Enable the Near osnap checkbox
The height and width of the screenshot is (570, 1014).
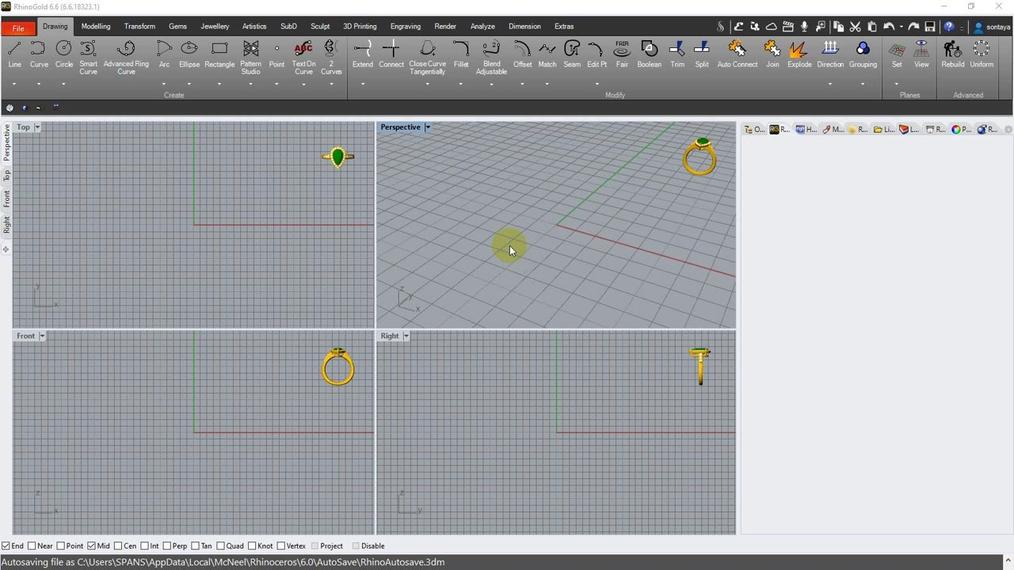[x=32, y=546]
